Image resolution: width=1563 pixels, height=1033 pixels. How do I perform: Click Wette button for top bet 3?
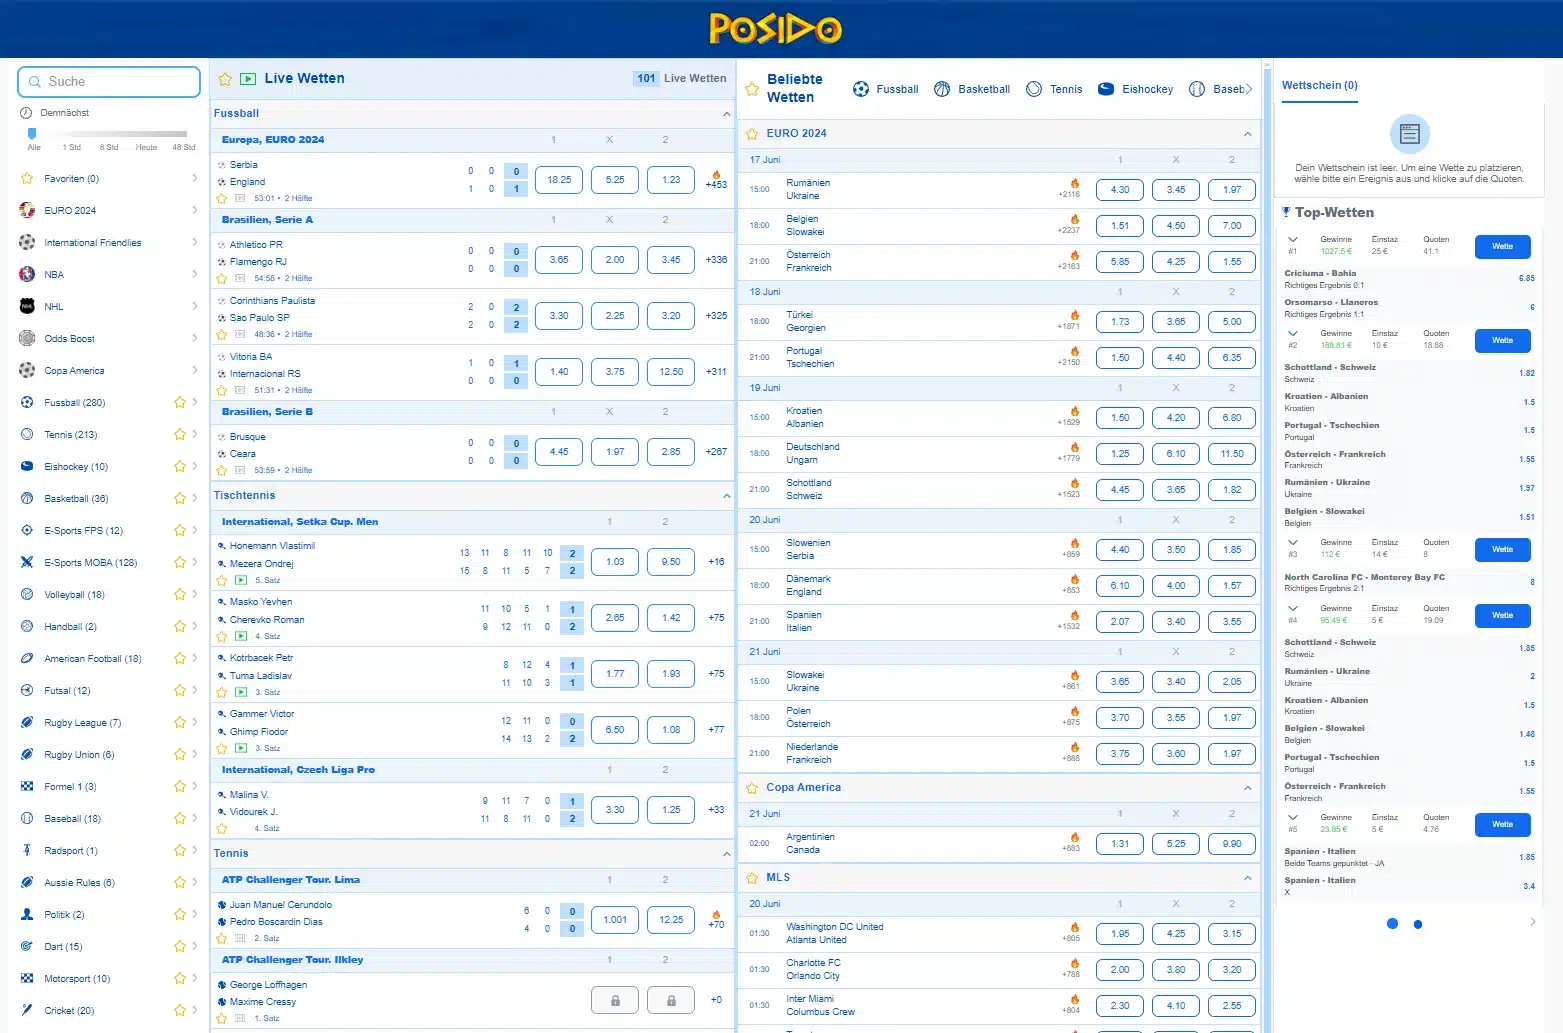[1503, 549]
